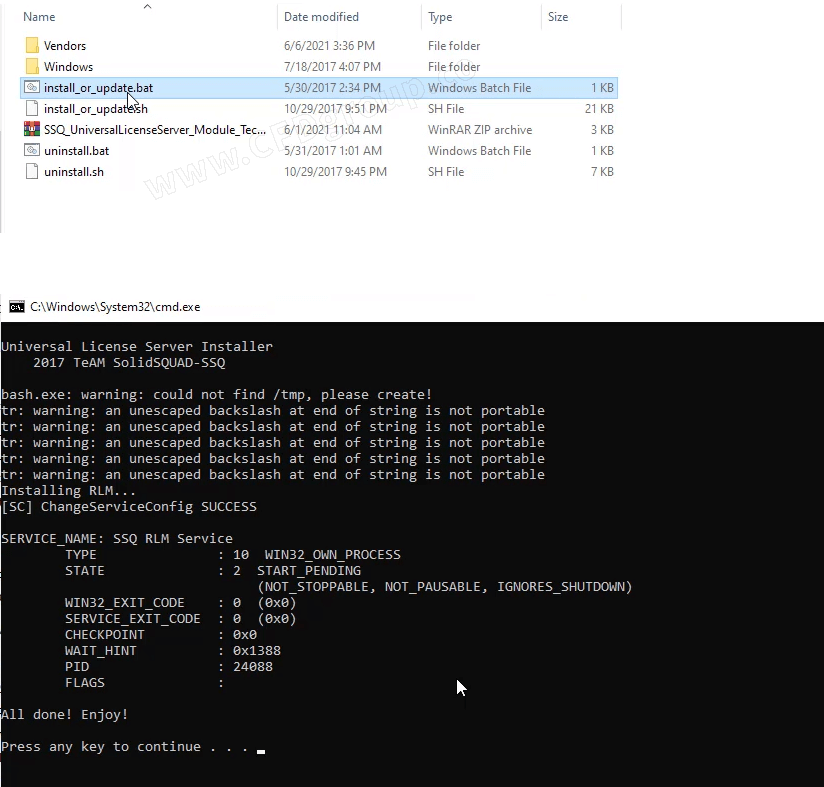Select the uninstall.bat file name
Screen dimensions: 824x787
click(77, 151)
